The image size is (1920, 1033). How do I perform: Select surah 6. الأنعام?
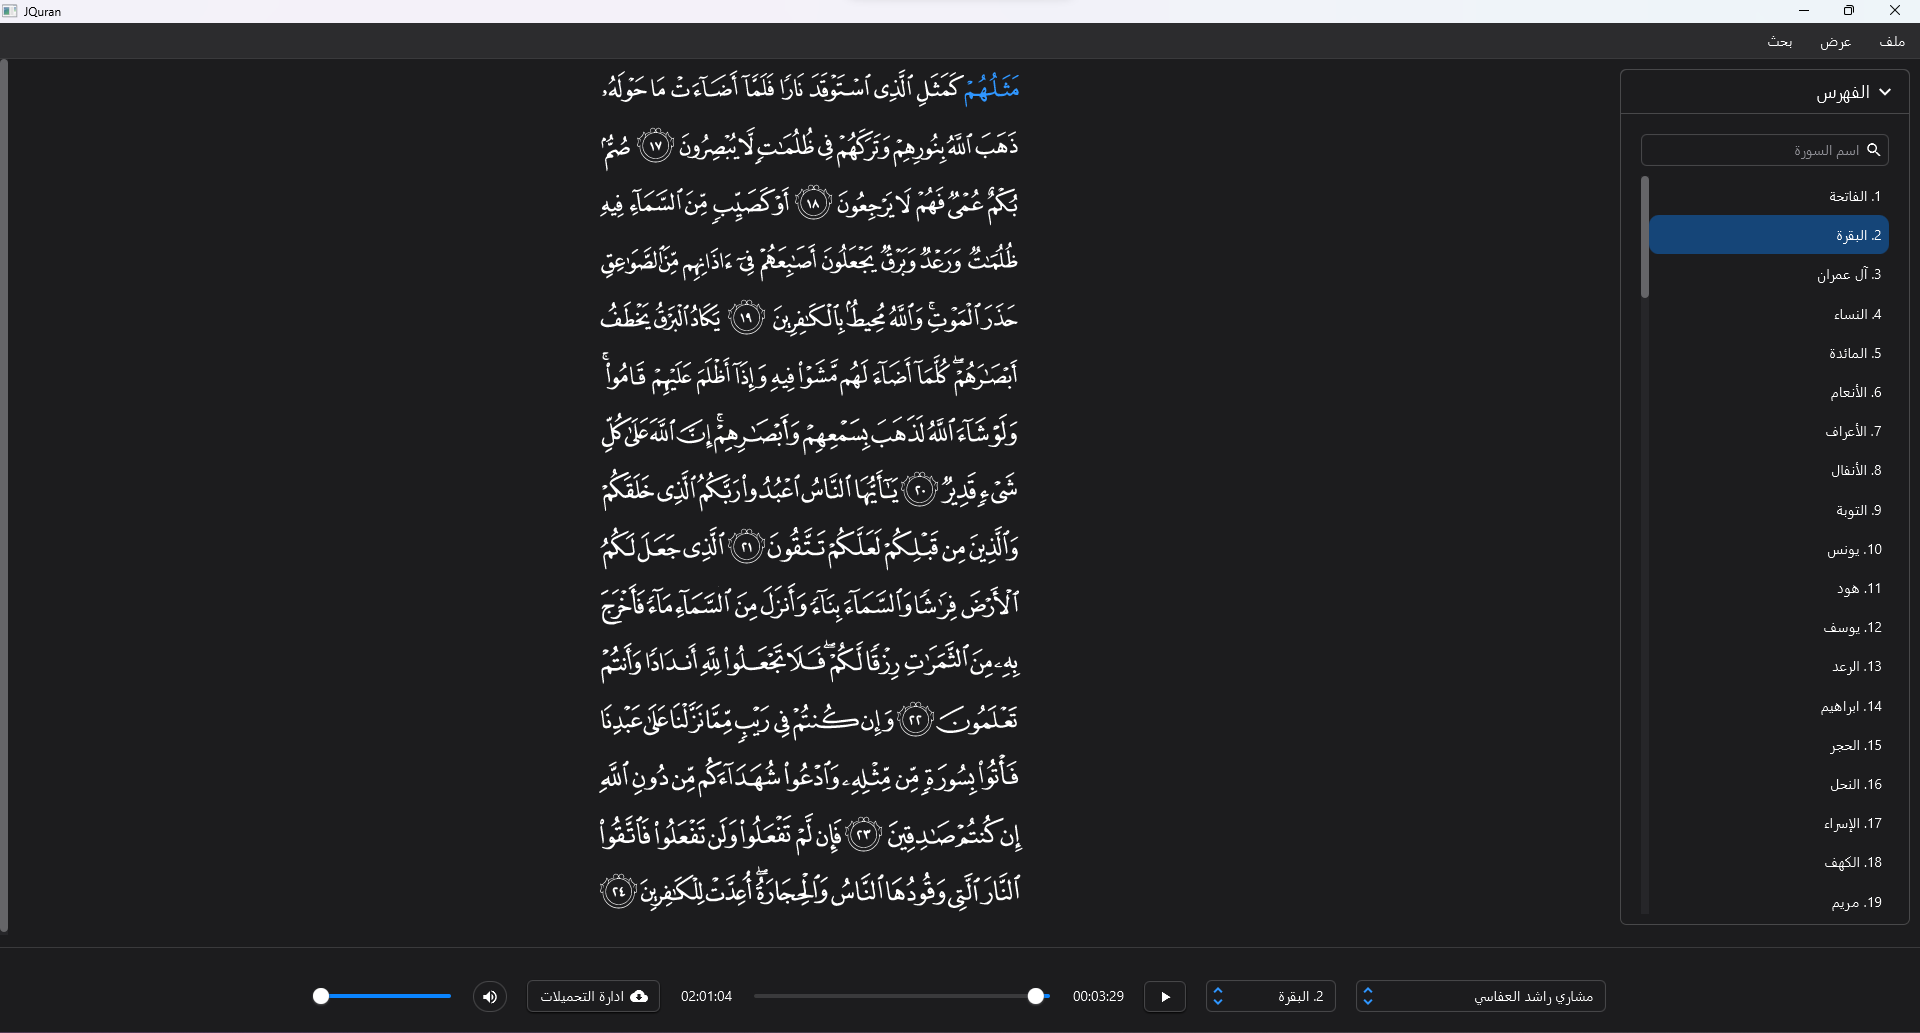(1768, 392)
